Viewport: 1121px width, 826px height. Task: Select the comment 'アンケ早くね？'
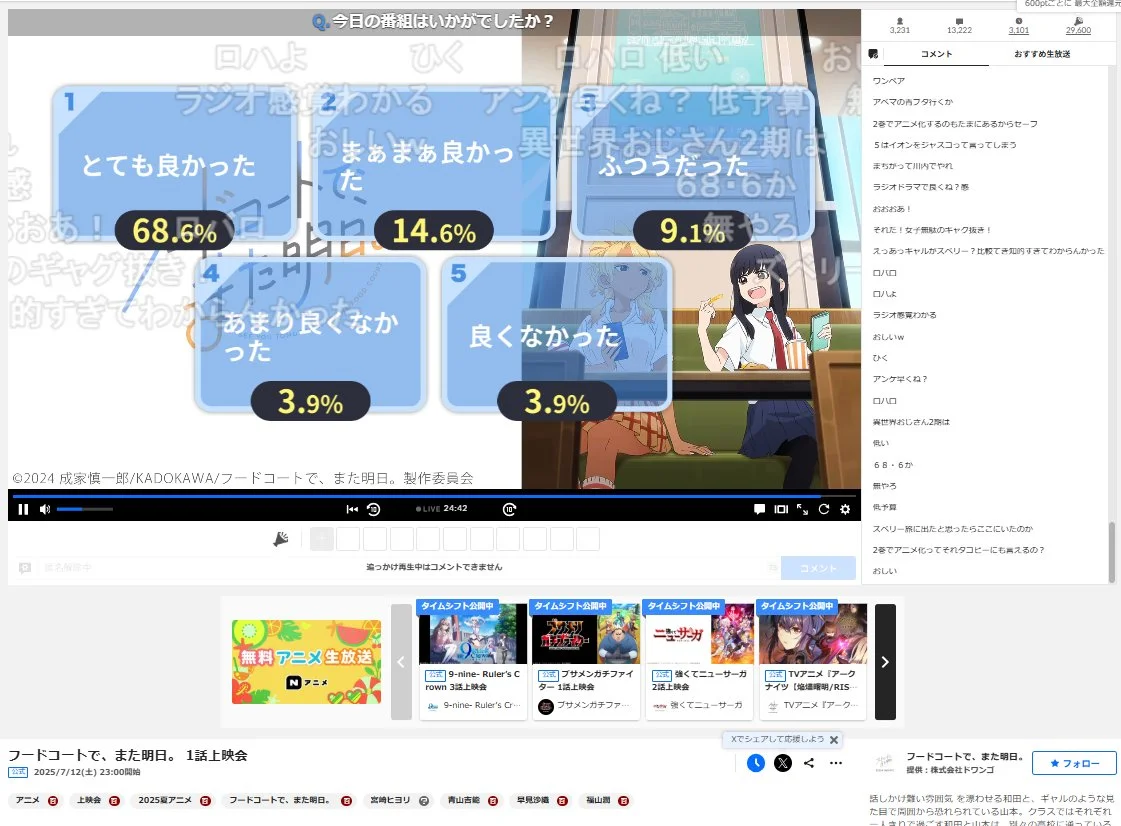click(x=899, y=379)
